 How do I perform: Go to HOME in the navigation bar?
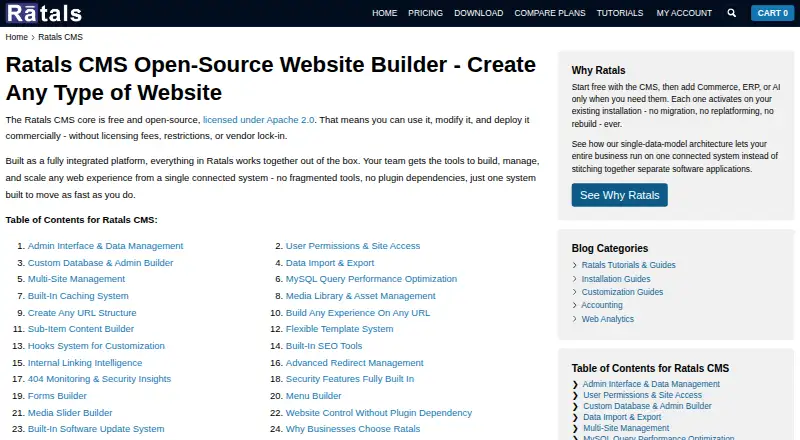pos(385,13)
